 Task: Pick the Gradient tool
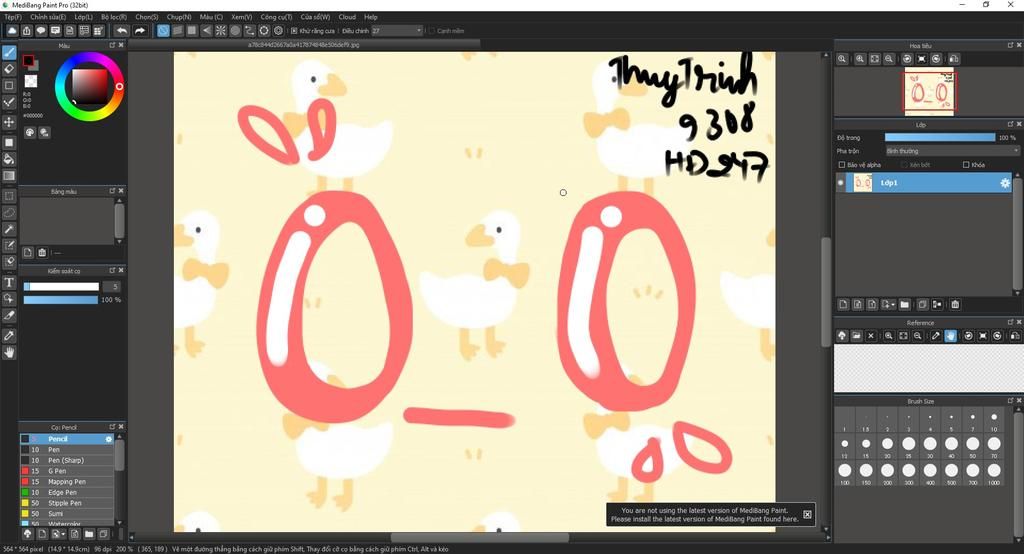9,176
